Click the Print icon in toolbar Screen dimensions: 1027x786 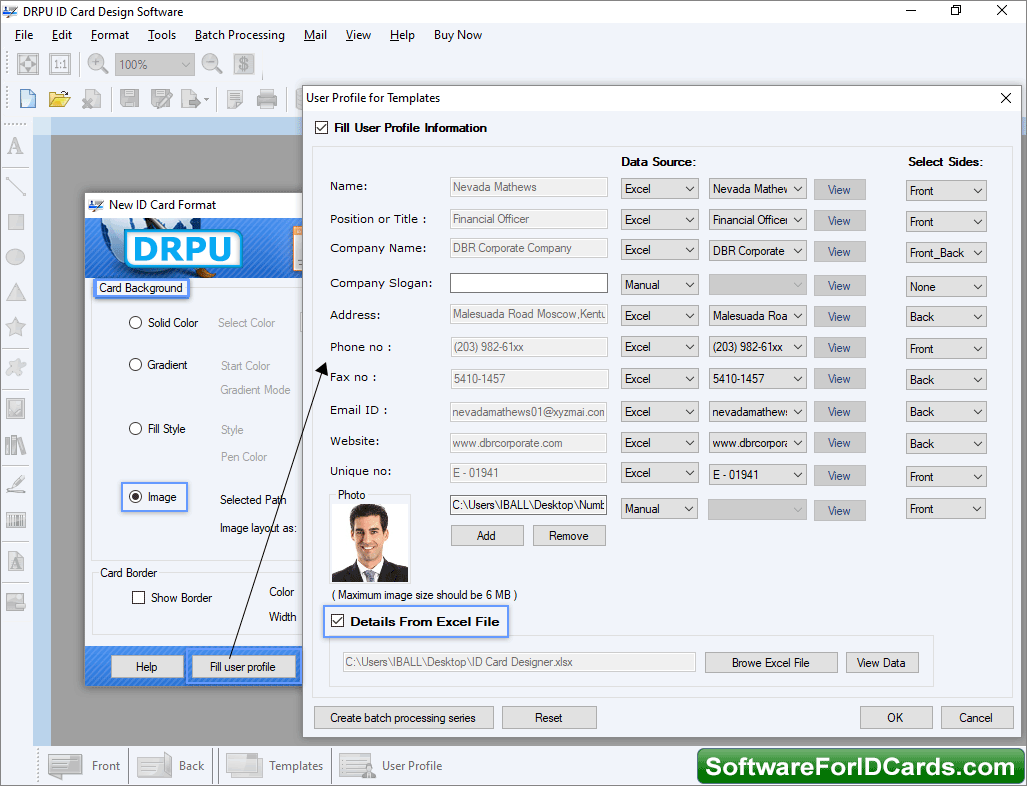point(267,99)
